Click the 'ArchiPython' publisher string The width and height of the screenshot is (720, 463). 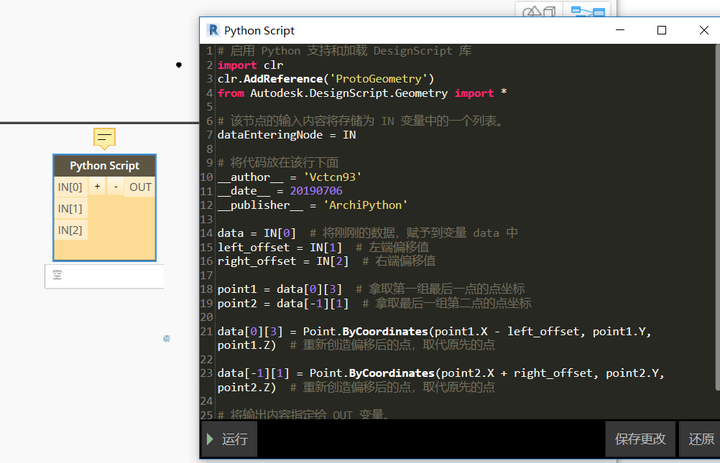pos(365,205)
